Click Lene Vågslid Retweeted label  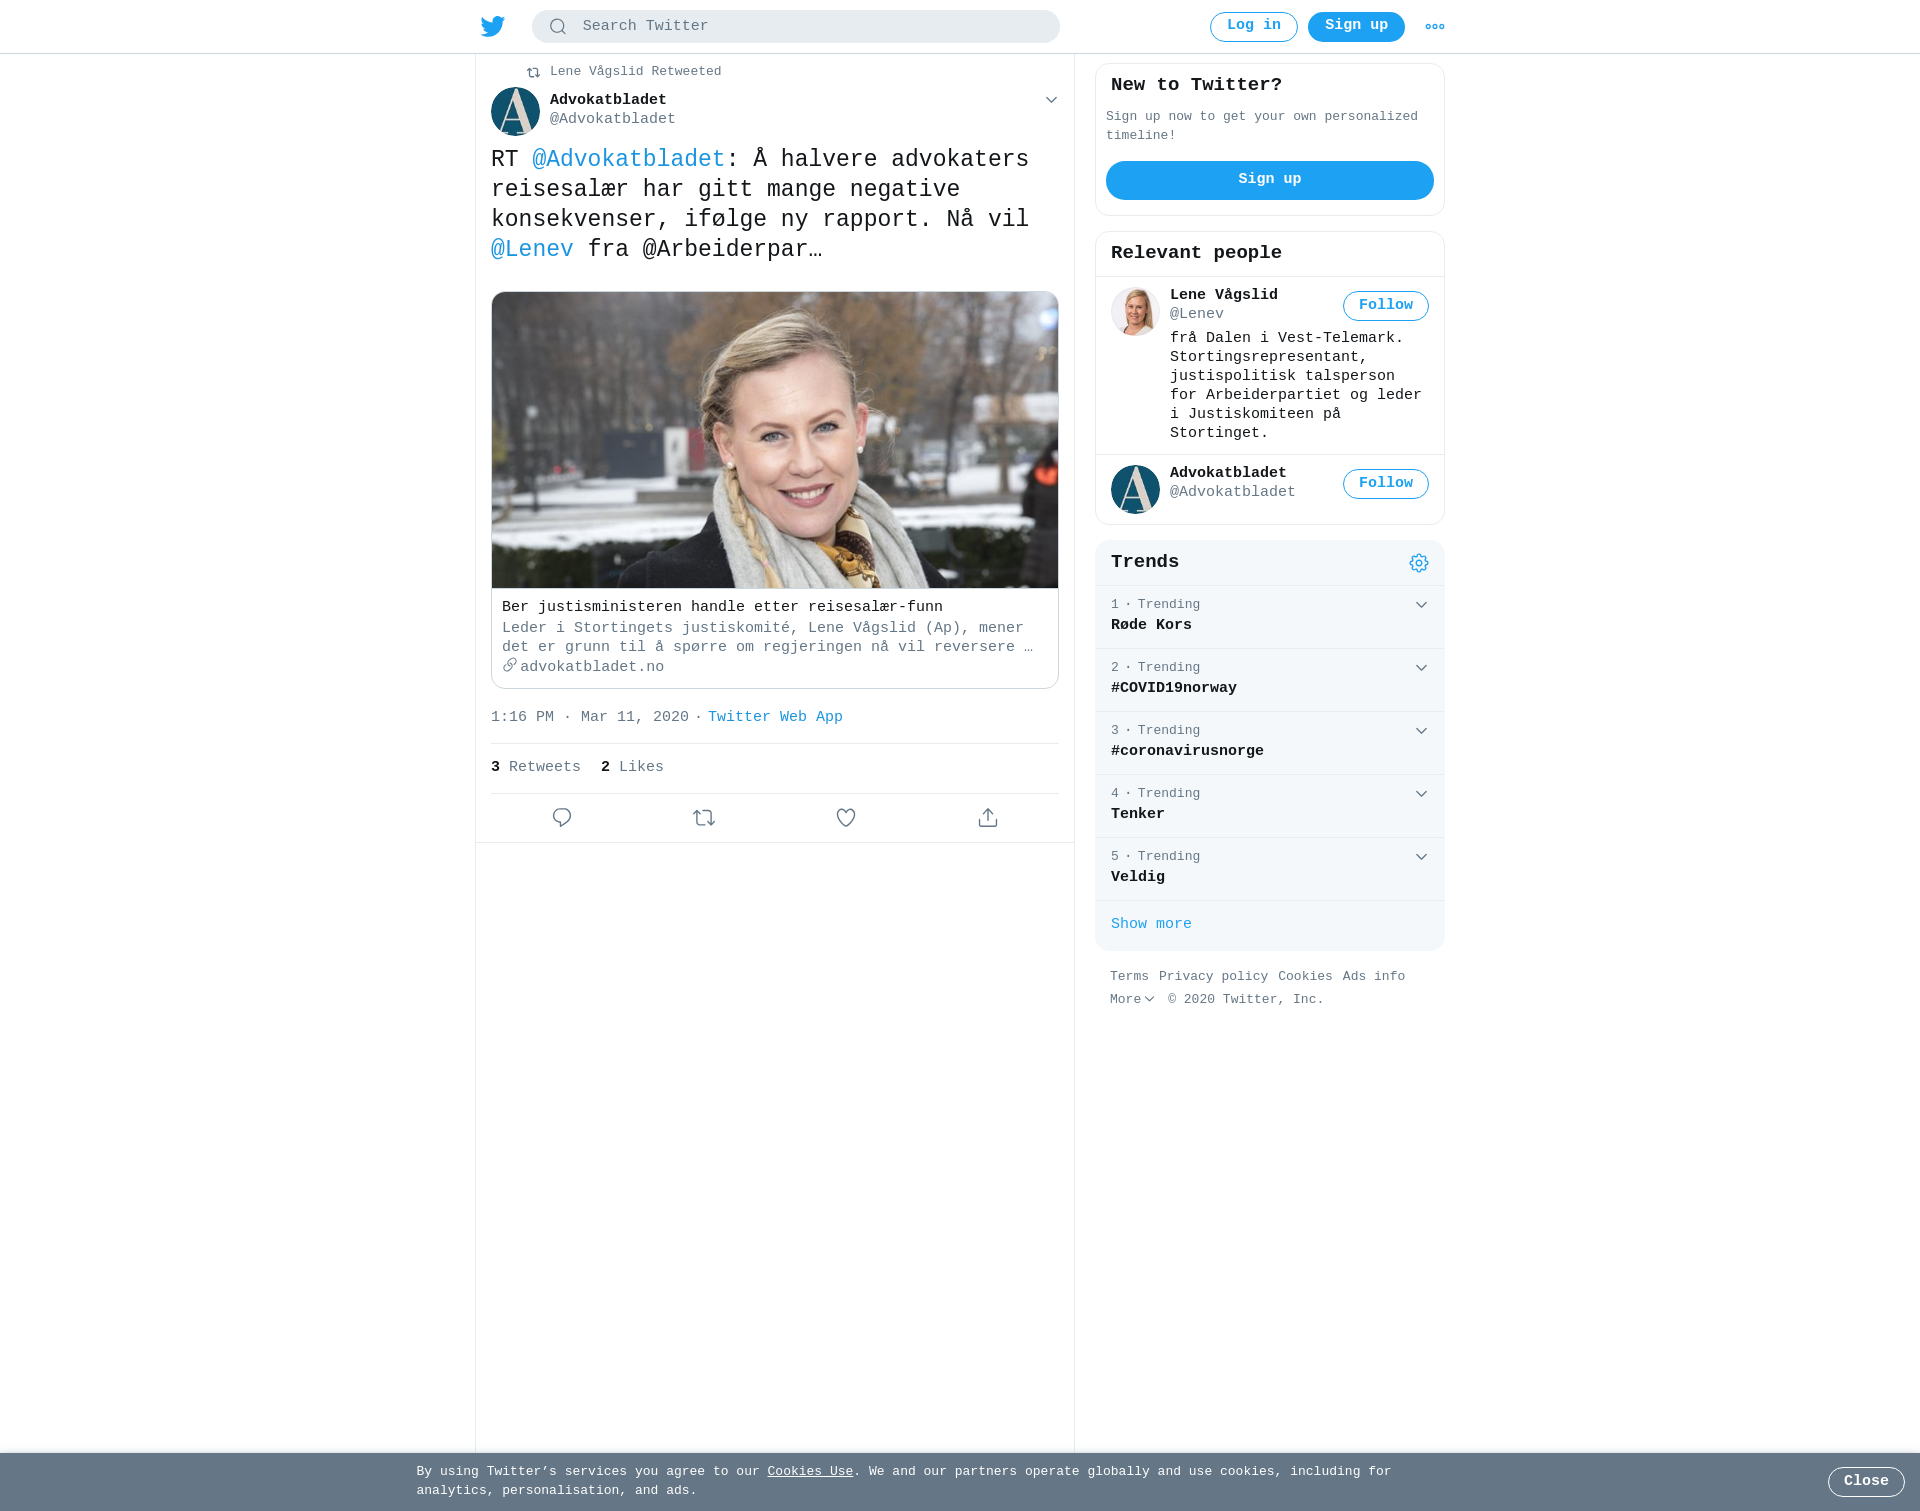(635, 72)
